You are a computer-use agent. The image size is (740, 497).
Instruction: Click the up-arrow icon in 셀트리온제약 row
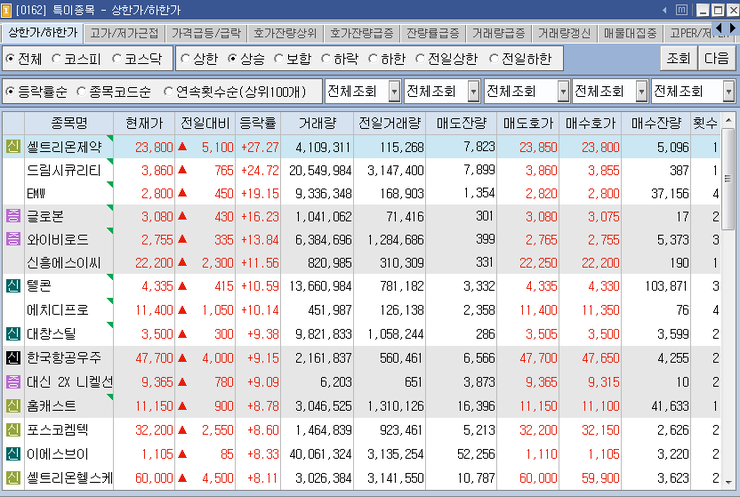182,147
